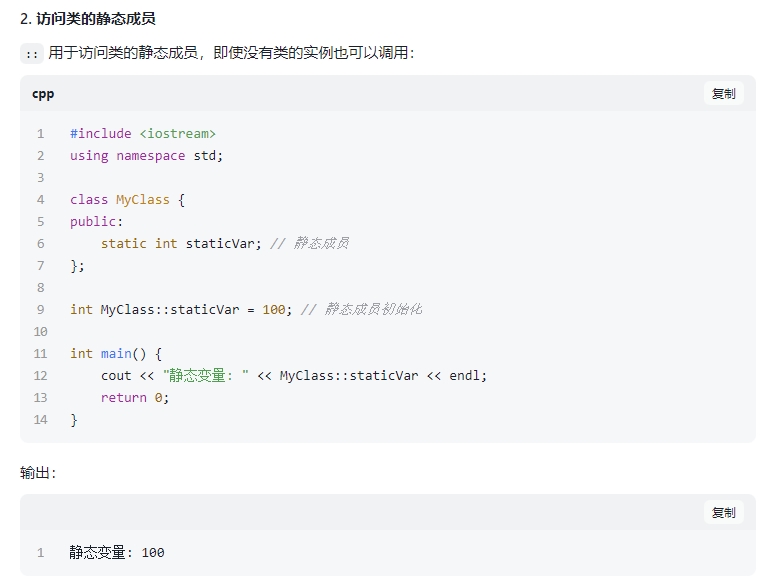This screenshot has width=765, height=580.
Task: Click output text '静态变量: 100'
Action: click(117, 552)
